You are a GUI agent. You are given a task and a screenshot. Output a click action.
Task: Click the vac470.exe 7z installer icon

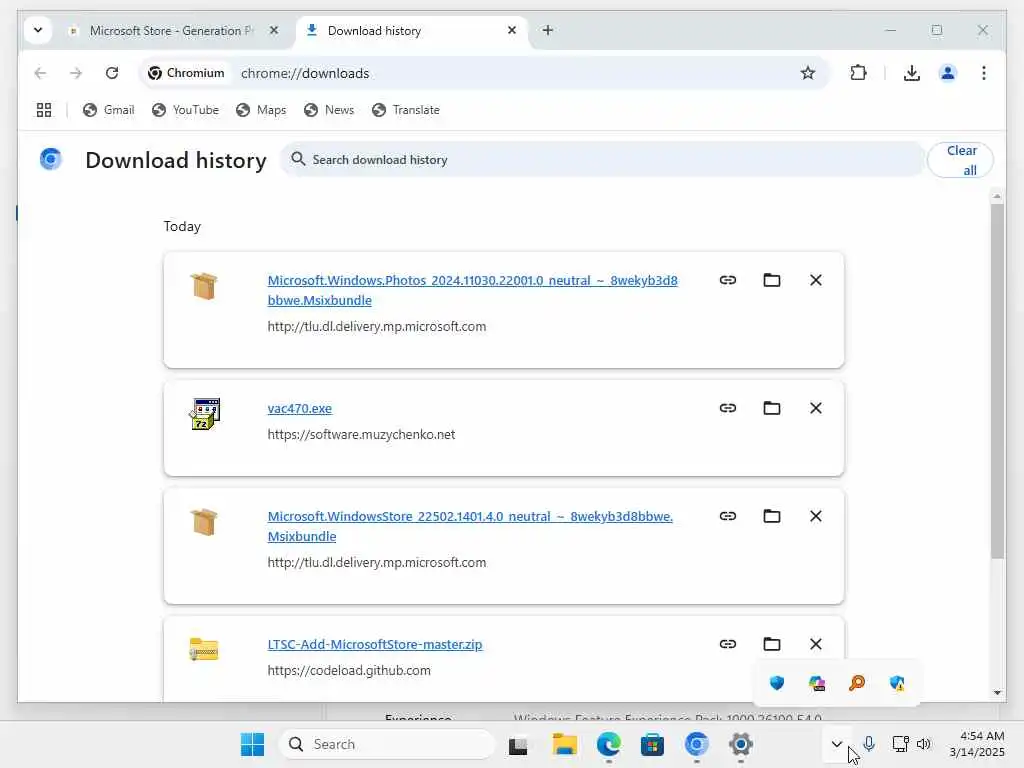(x=204, y=414)
